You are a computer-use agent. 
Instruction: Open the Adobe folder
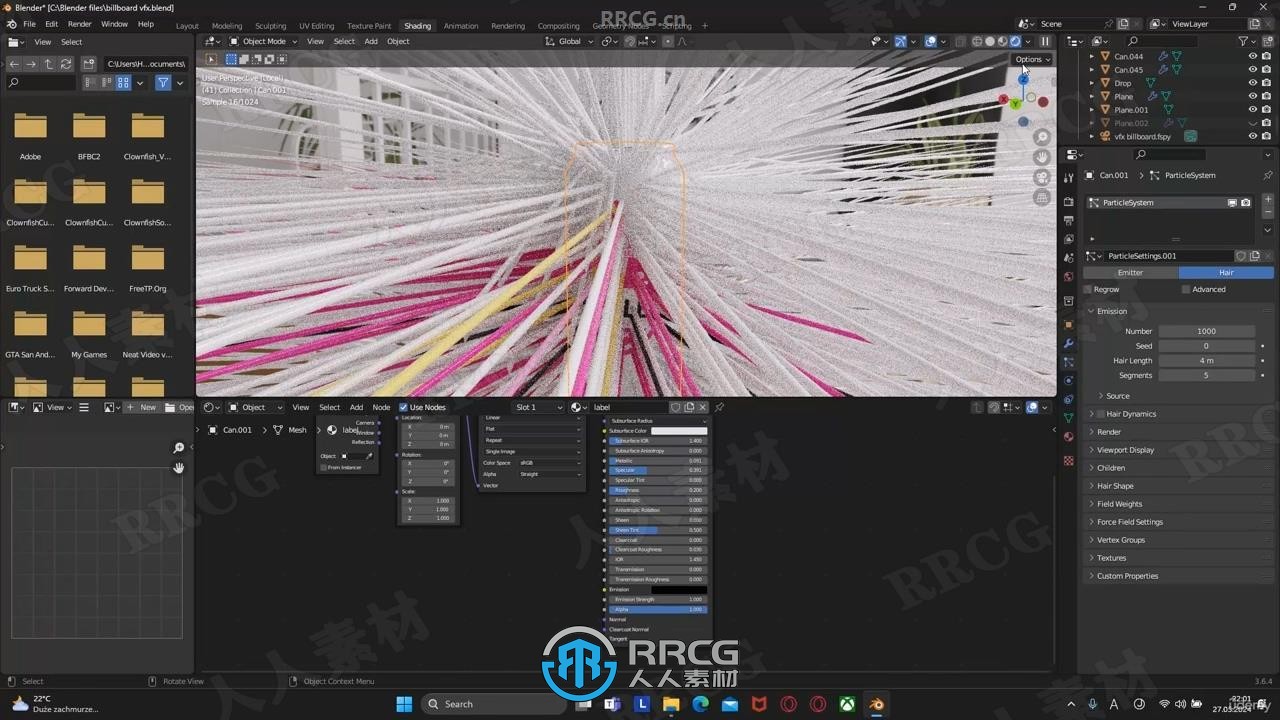click(x=30, y=136)
